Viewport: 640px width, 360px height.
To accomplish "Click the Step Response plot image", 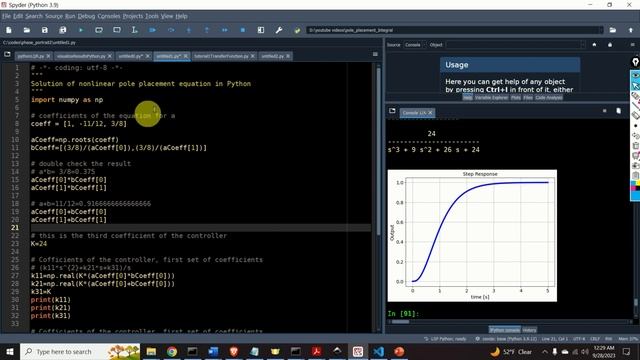I will (x=472, y=236).
